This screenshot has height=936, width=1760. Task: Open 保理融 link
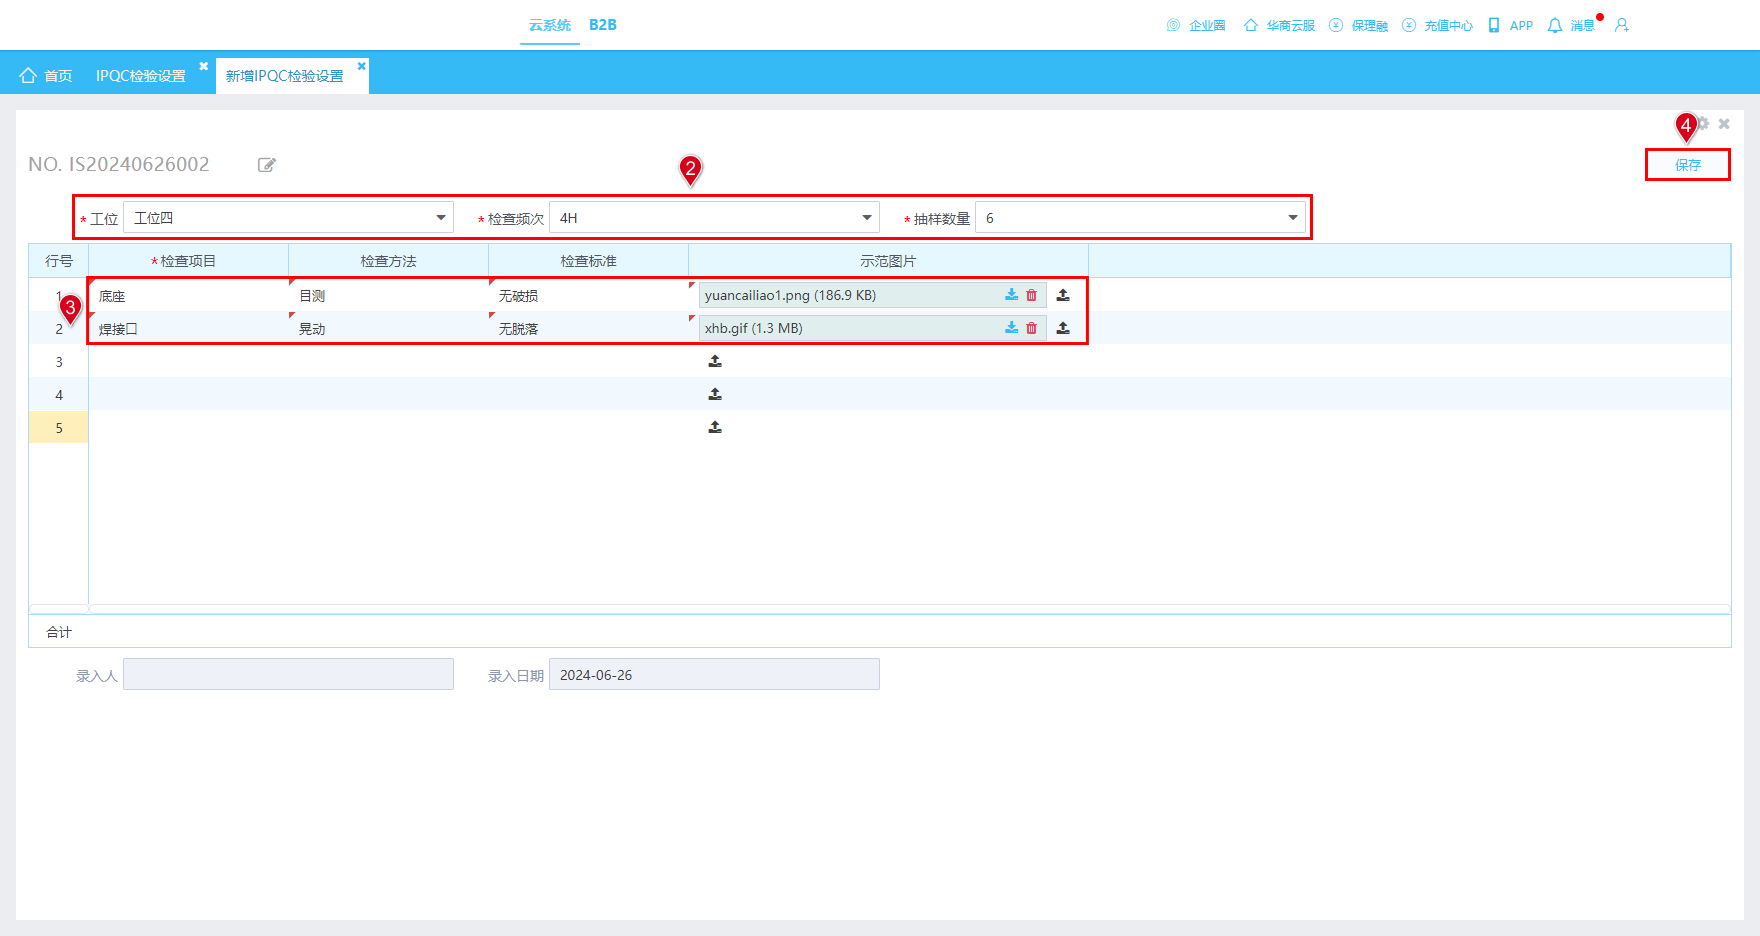pyautogui.click(x=1358, y=25)
